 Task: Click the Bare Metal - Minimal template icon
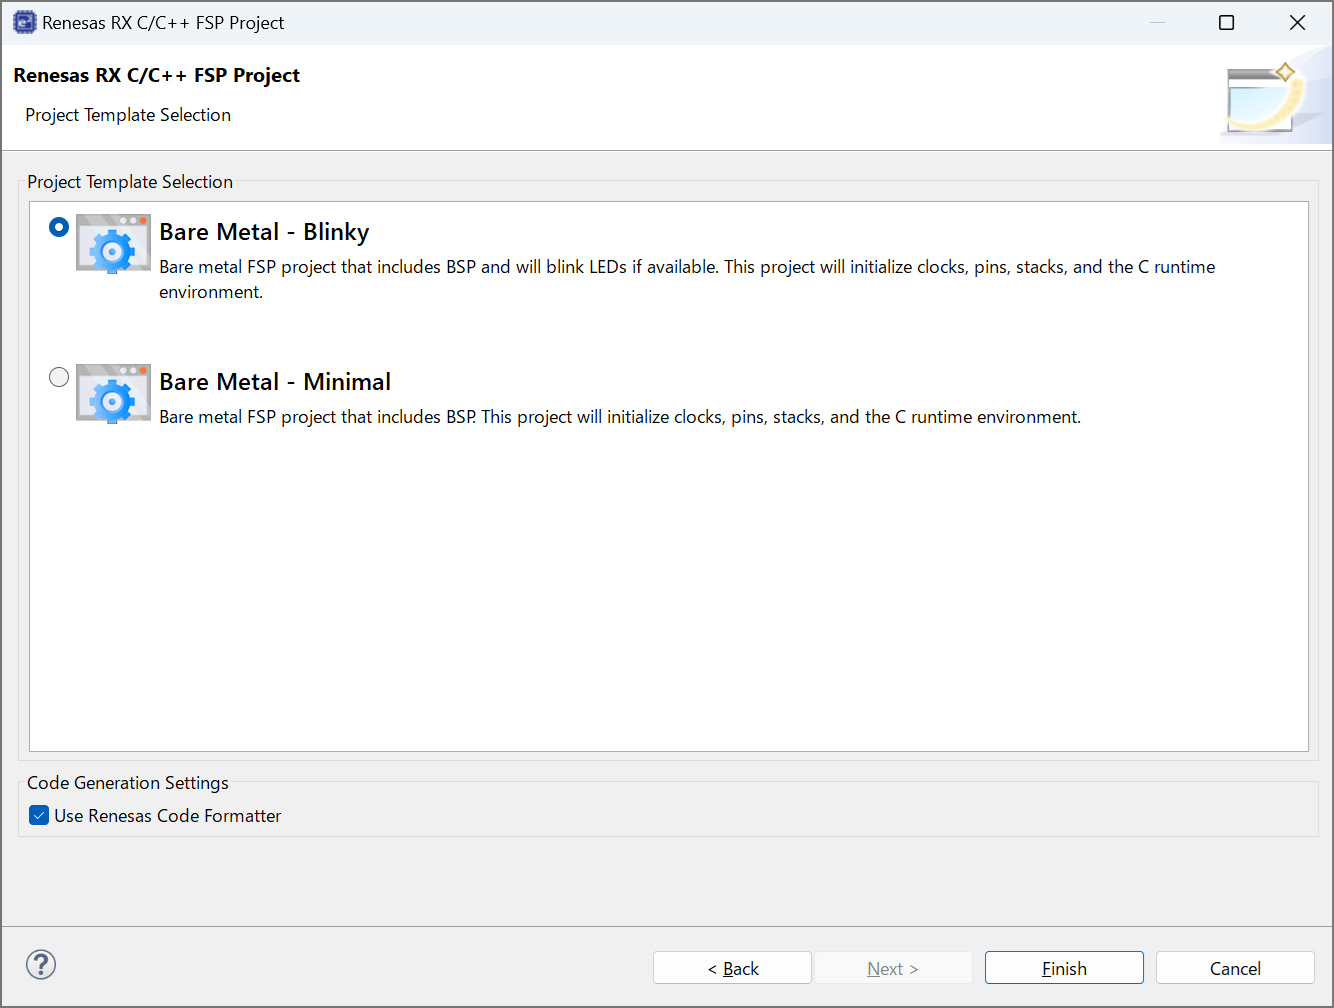(x=113, y=393)
